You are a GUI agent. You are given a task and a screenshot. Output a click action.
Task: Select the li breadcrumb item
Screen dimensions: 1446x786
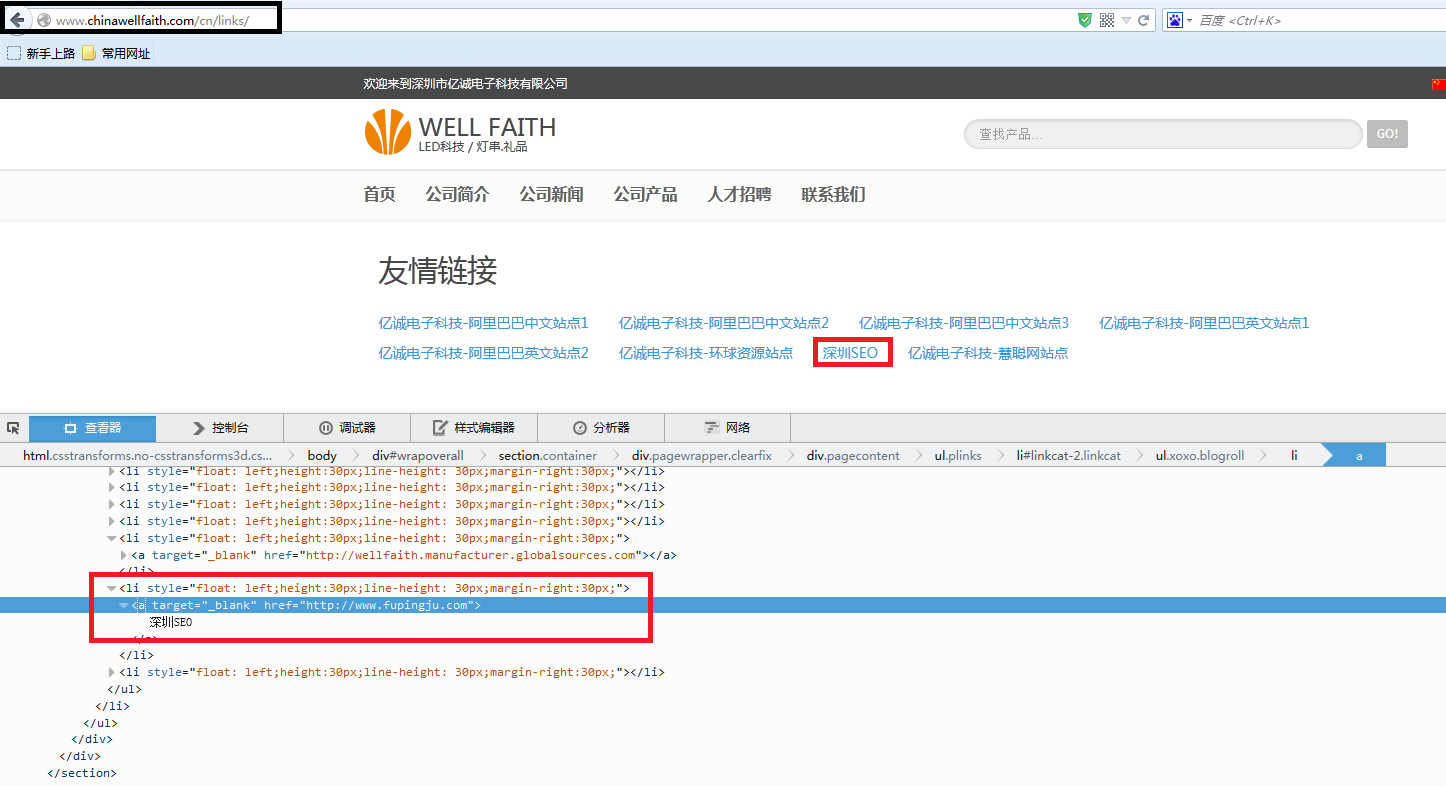click(1294, 455)
